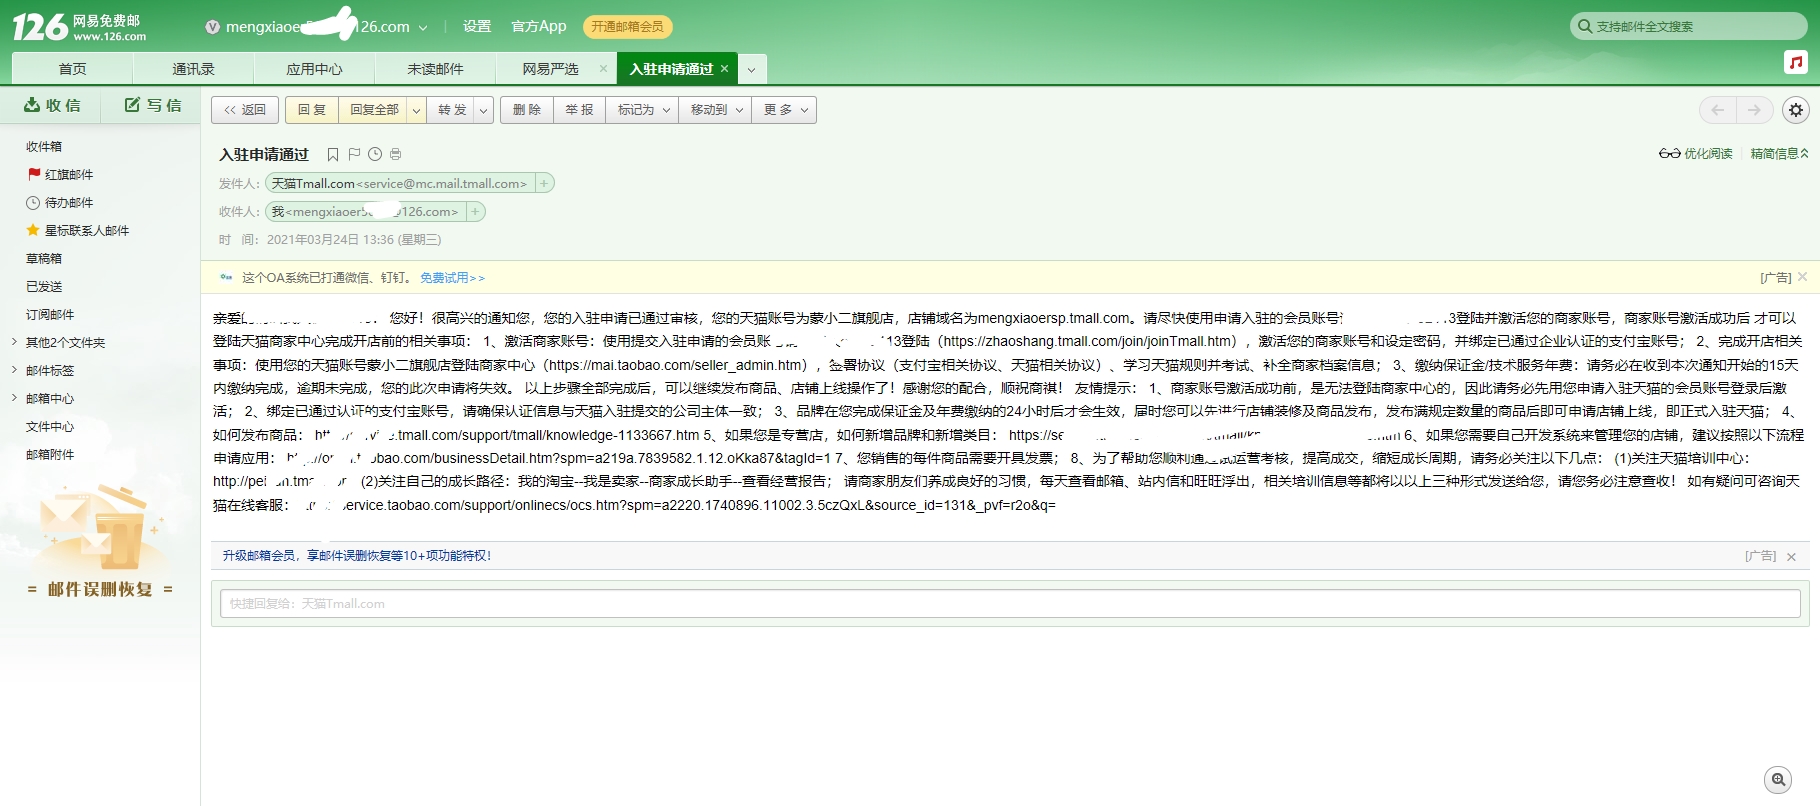1820x806 pixels.
Task: Click the 删除 delete button
Action: click(527, 110)
